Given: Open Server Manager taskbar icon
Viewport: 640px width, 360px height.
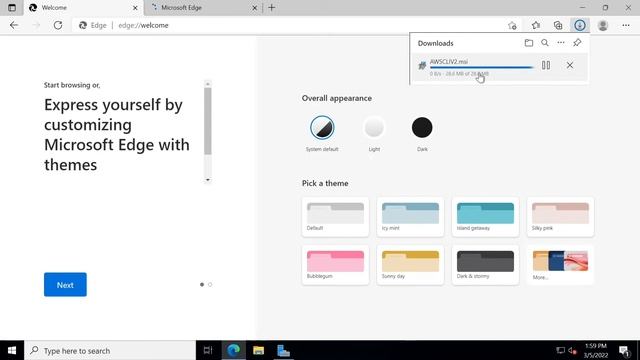Looking at the screenshot, I should tap(283, 350).
